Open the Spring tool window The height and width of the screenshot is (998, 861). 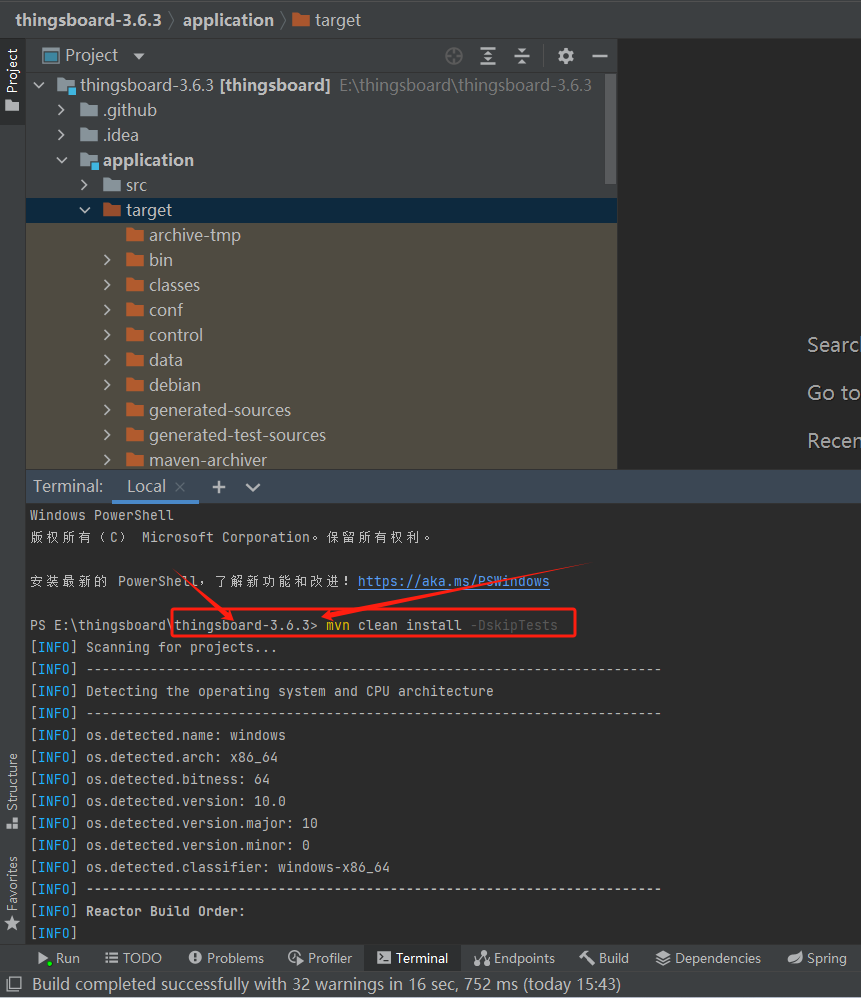[817, 957]
